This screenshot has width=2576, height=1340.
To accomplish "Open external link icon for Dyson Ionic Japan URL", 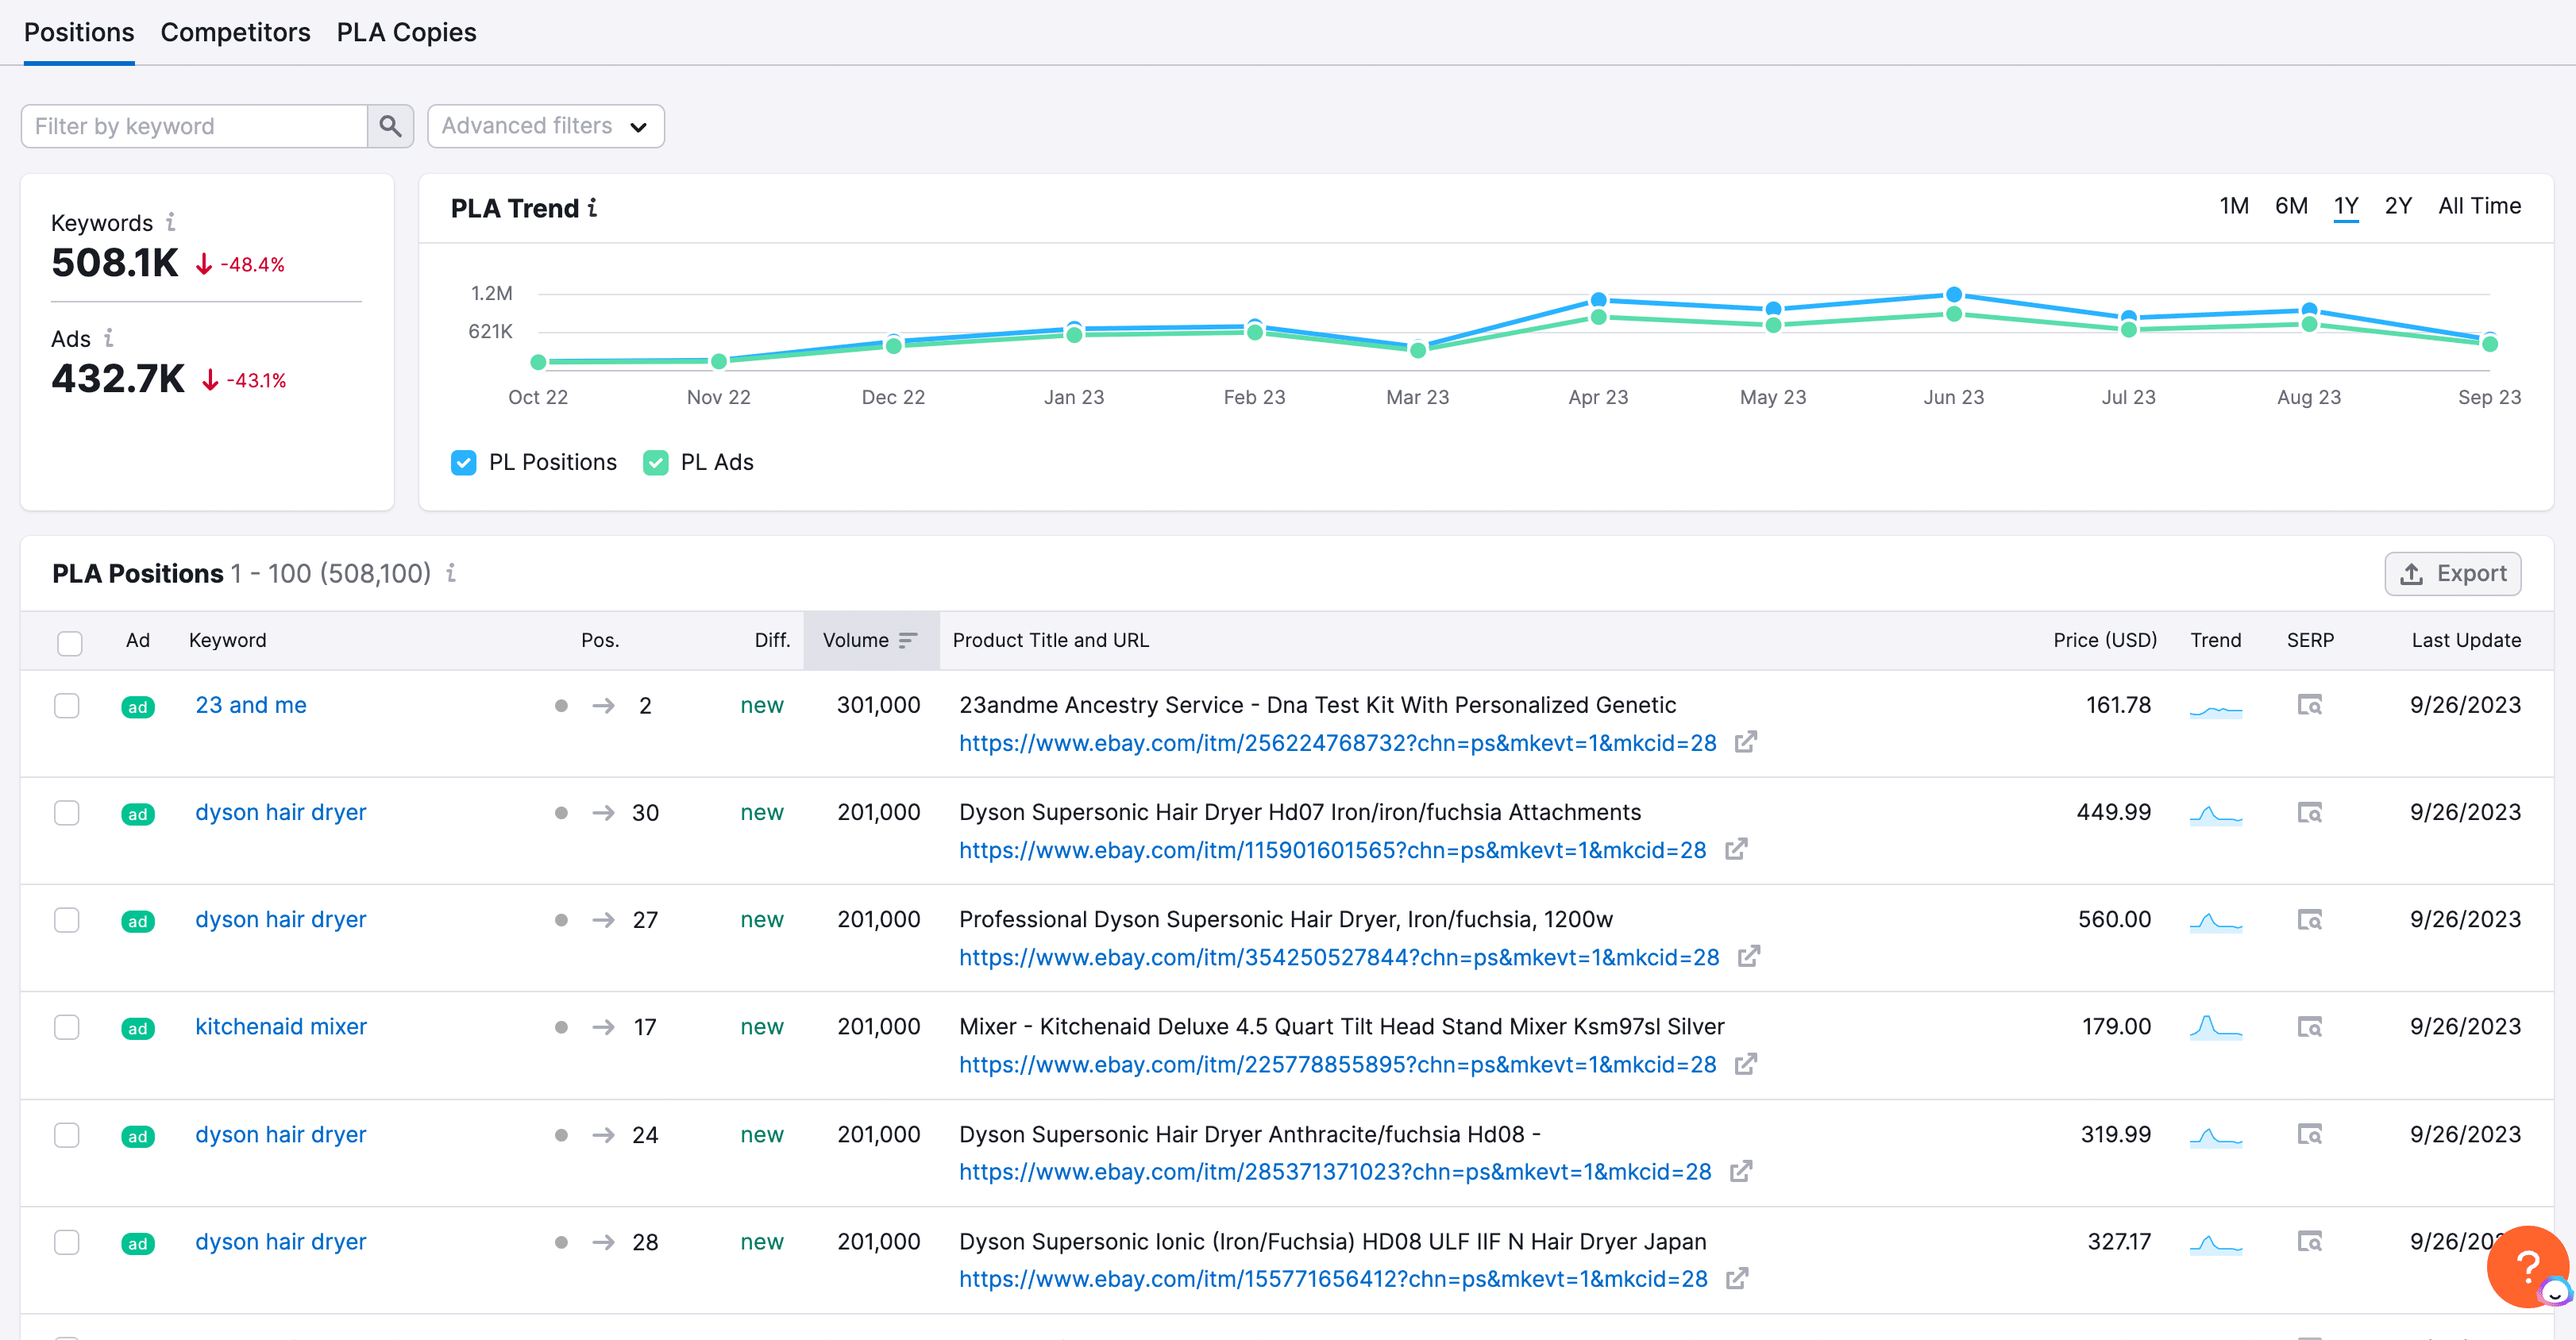I will [1737, 1277].
